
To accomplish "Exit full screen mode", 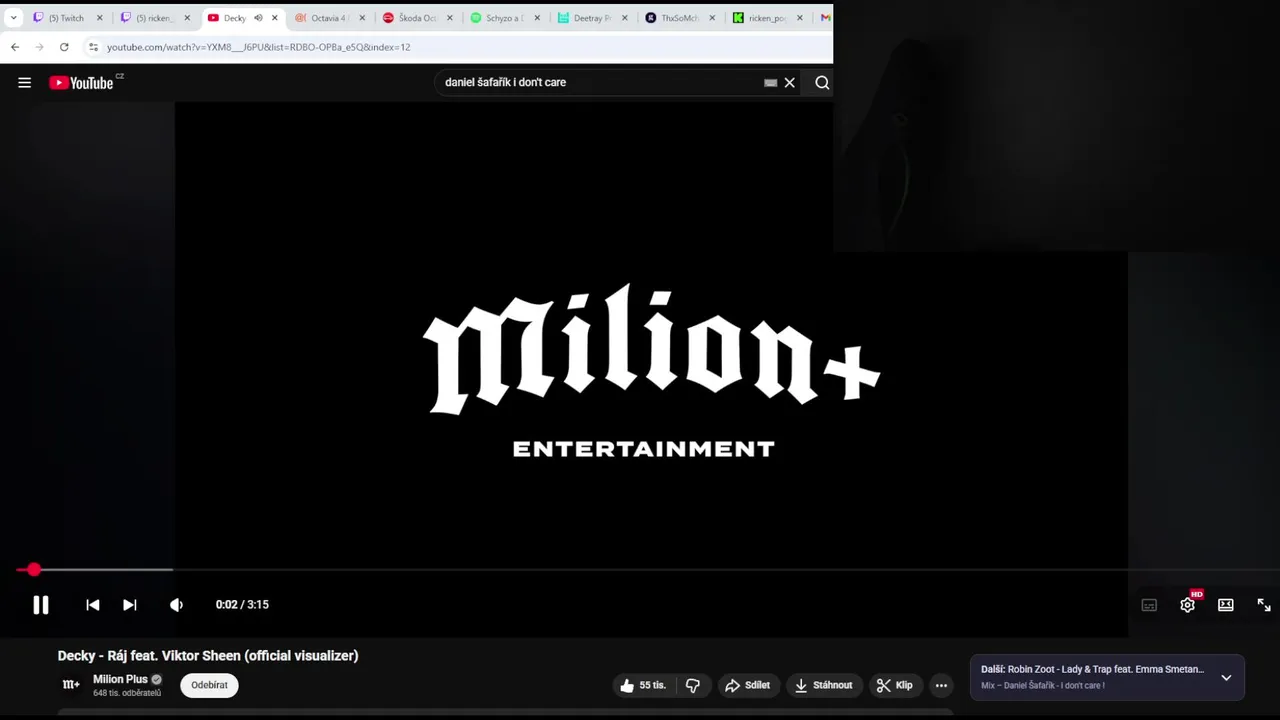I will [x=1264, y=605].
